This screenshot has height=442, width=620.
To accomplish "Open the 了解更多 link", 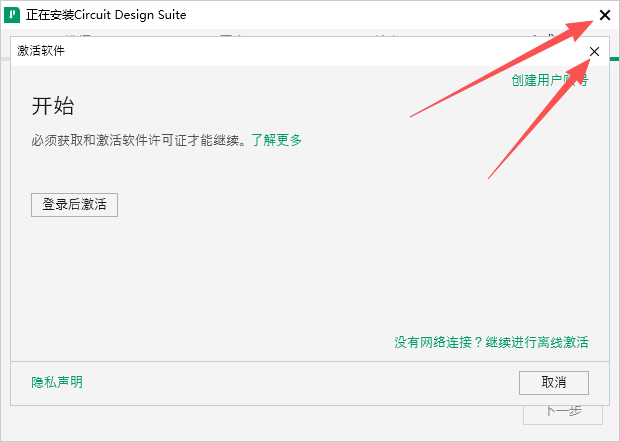I will 276,140.
